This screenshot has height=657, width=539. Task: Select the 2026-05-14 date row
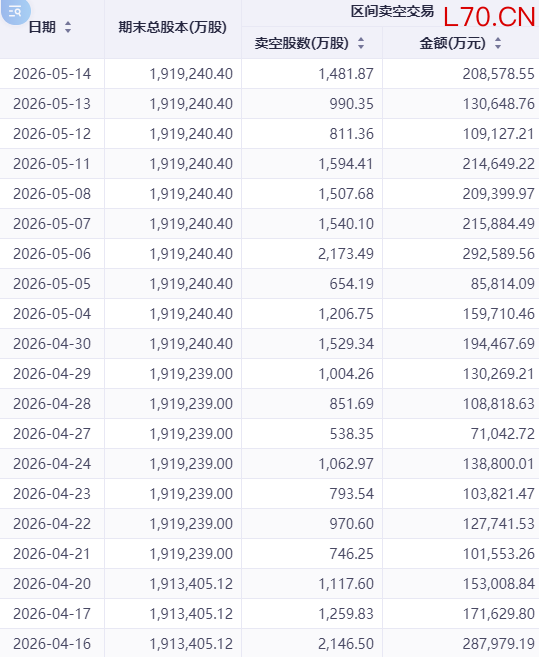tap(270, 74)
